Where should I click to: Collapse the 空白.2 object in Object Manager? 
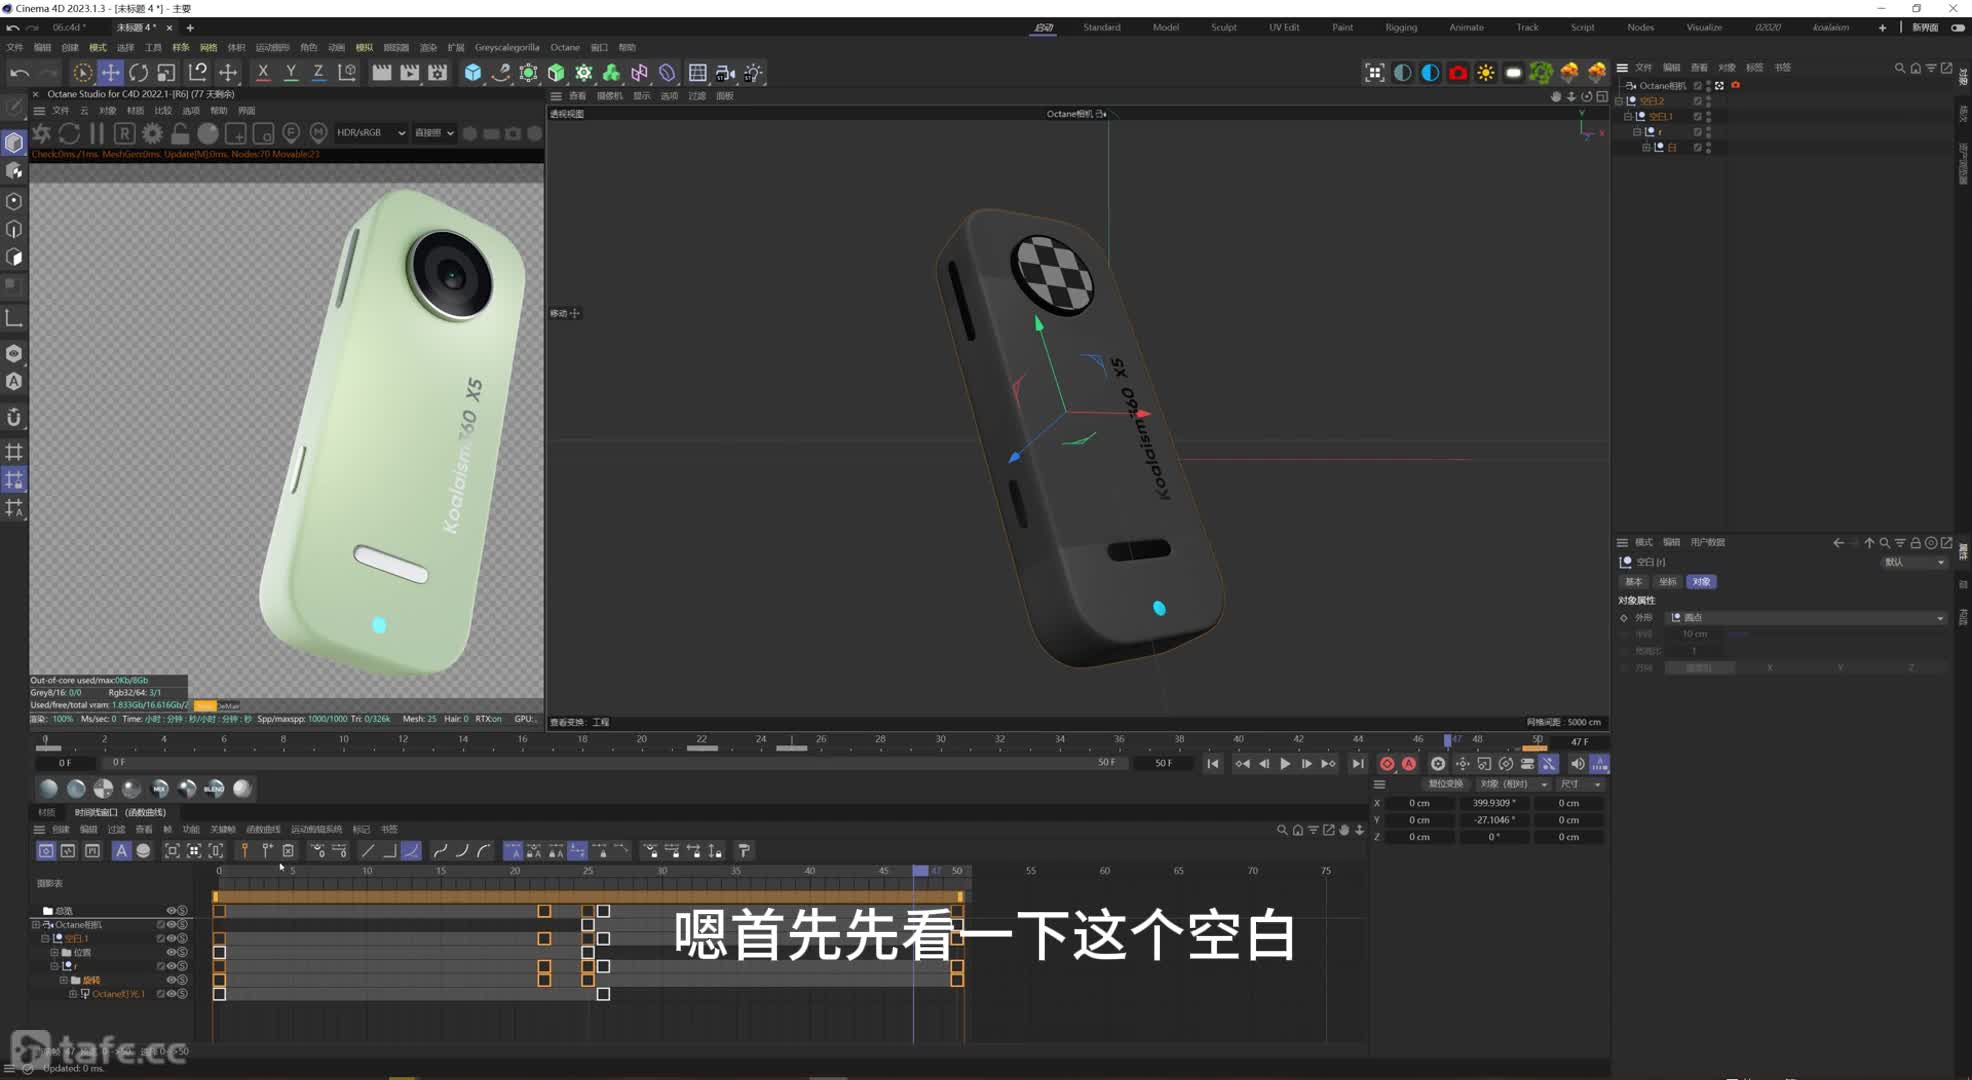tap(1620, 101)
